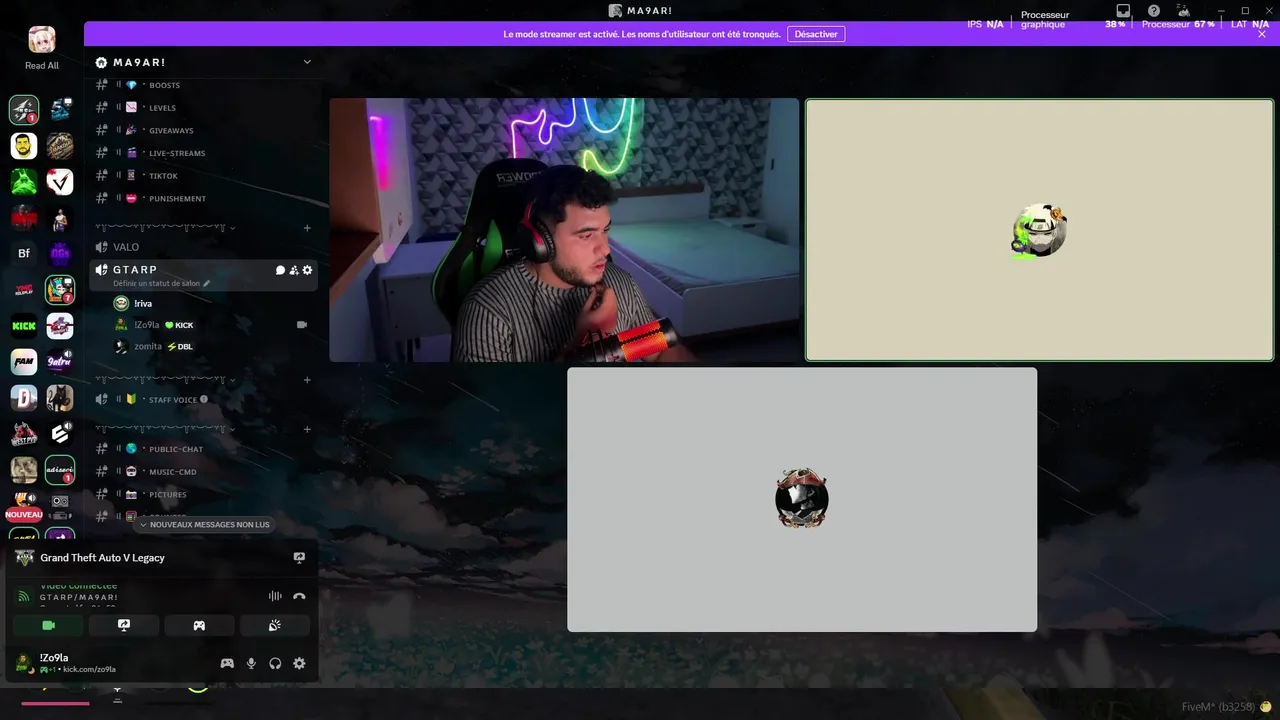
Task: Open LEVELS channel
Action: pyautogui.click(x=204, y=108)
